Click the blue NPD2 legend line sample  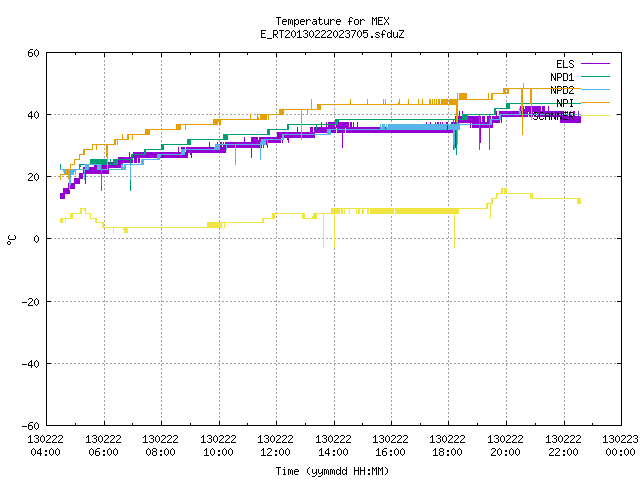[x=595, y=89]
